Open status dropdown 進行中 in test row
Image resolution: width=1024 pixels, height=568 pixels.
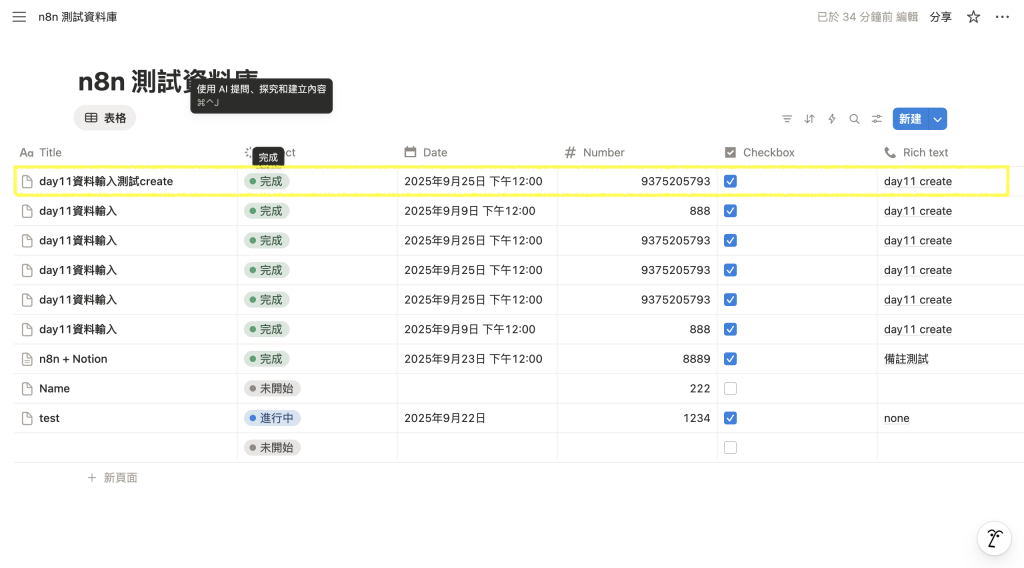pyautogui.click(x=272, y=418)
